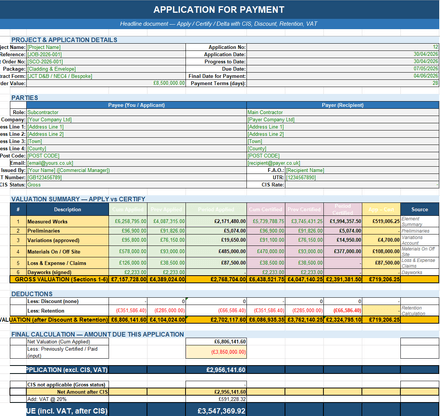Click the payer [Address Line 2] cell
The width and height of the screenshot is (440, 416).
343,134
